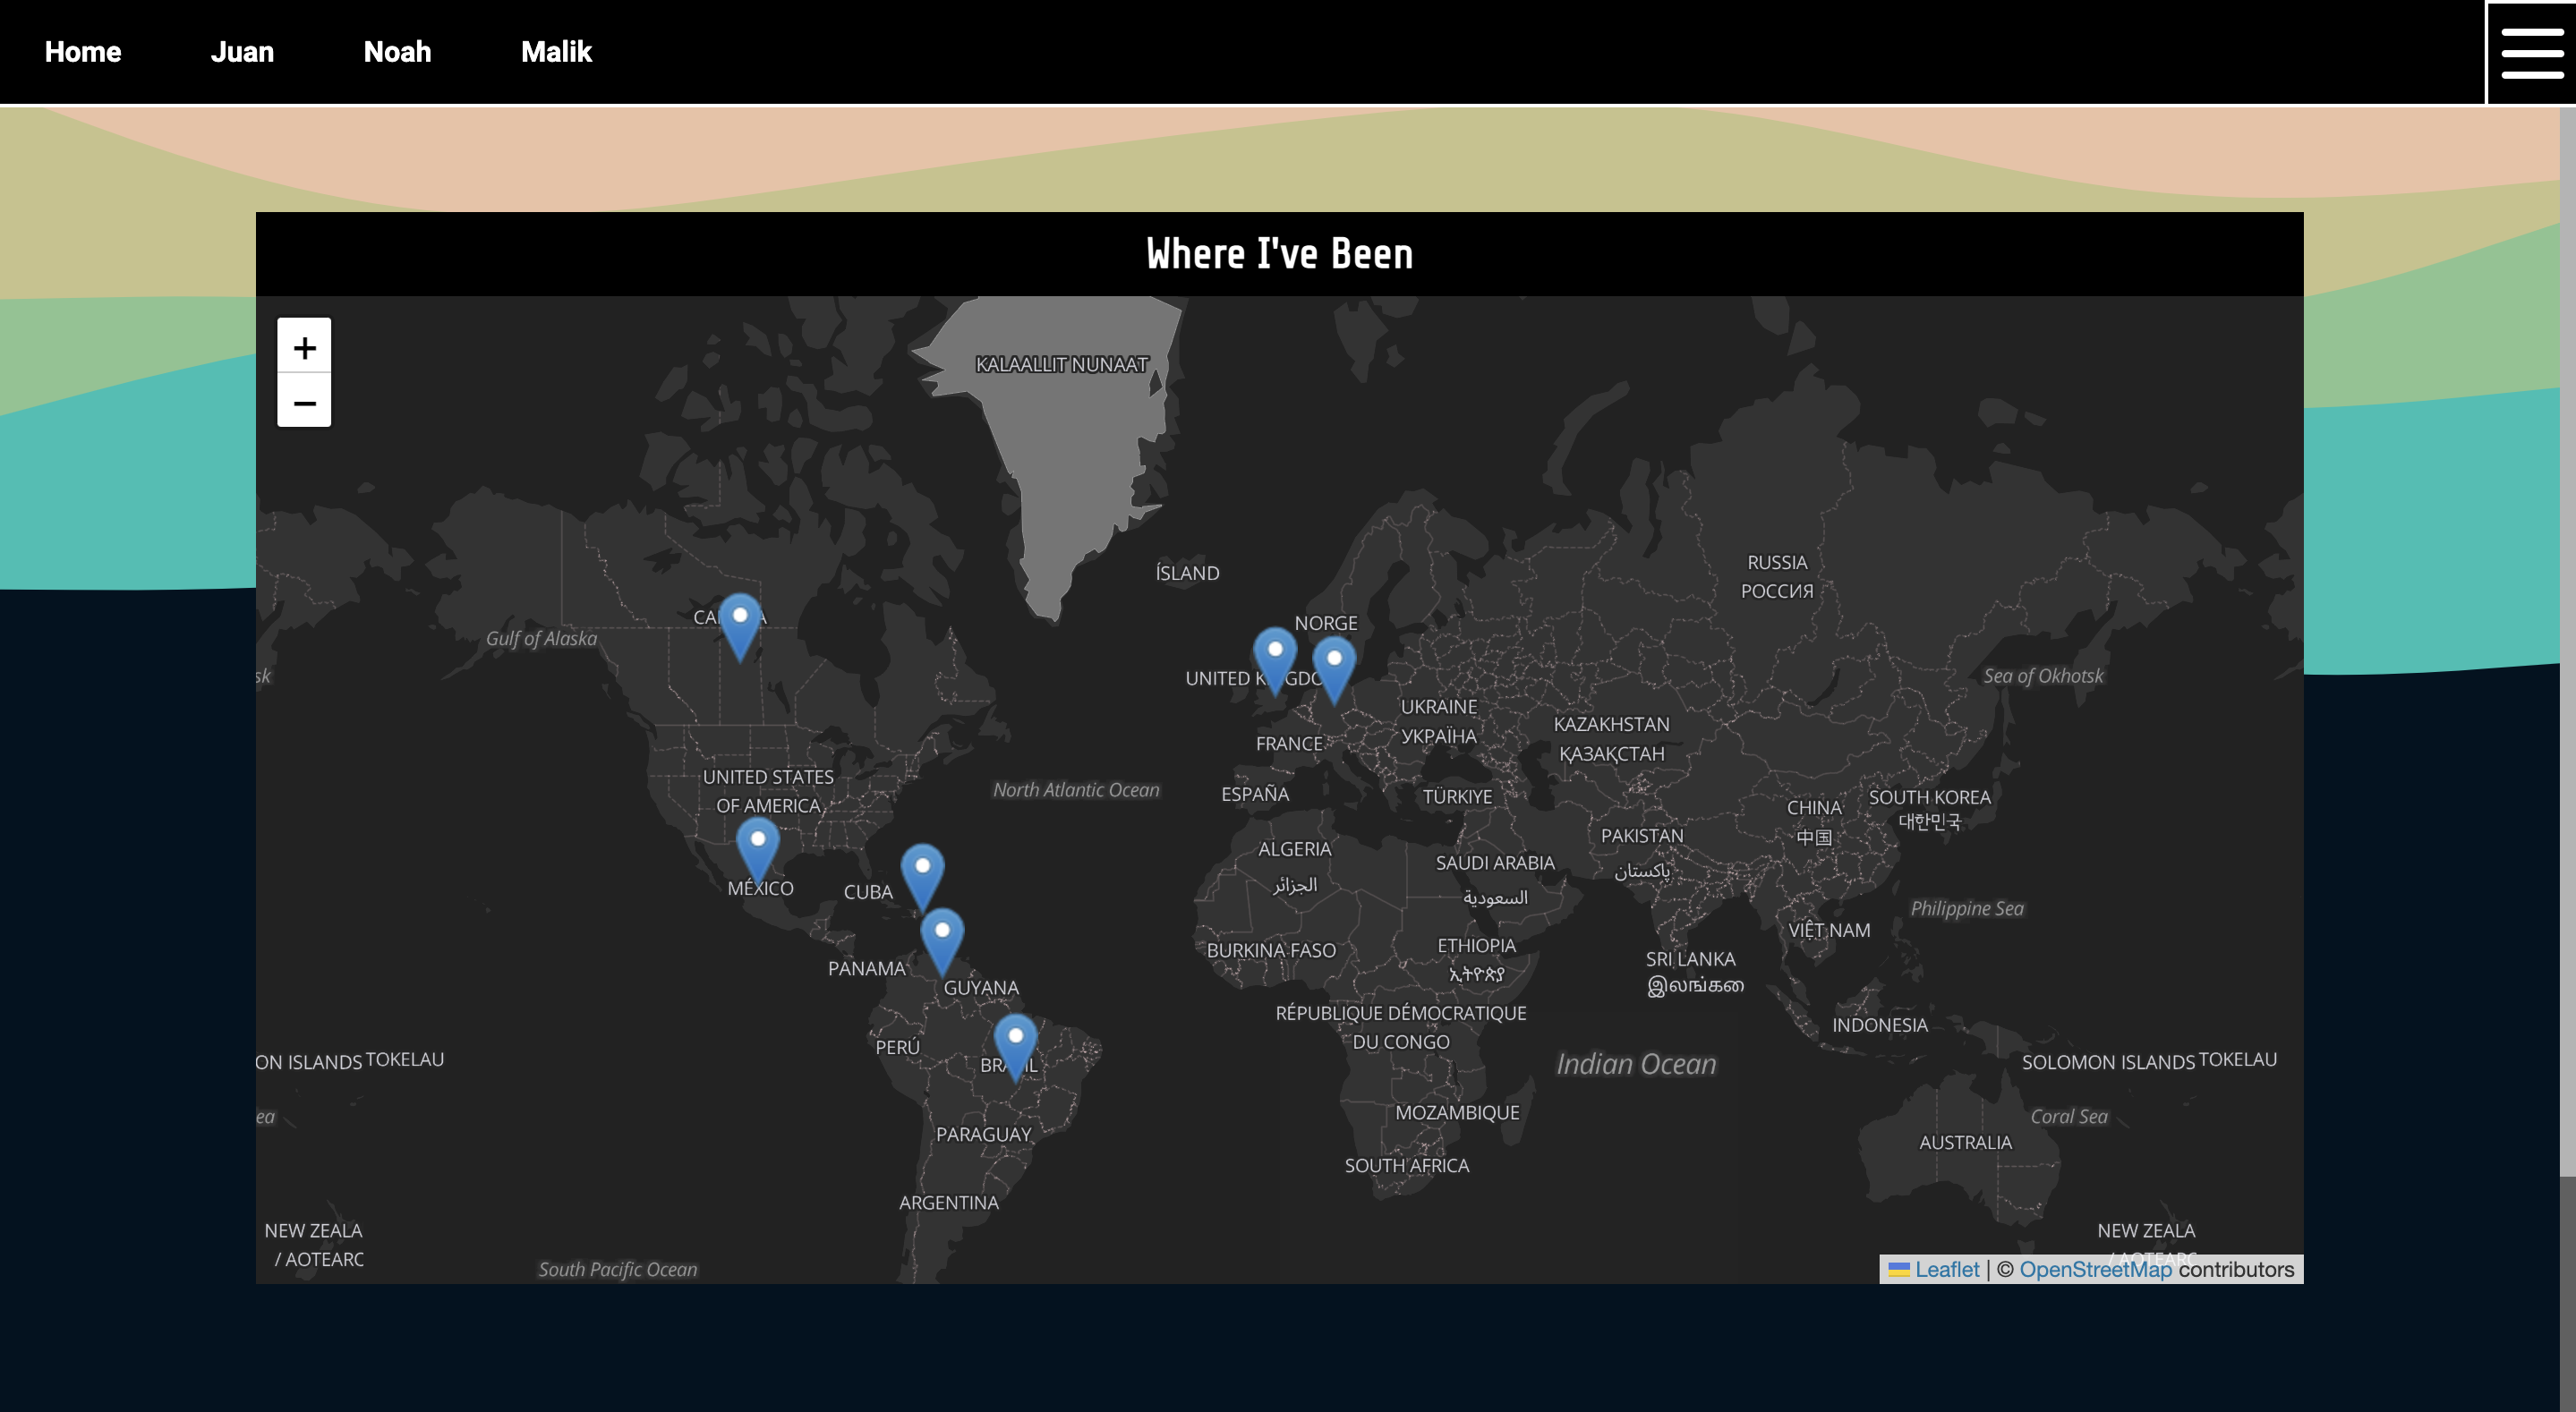Click the map marker east of Cuba
2576x1412 pixels.
pyautogui.click(x=922, y=873)
